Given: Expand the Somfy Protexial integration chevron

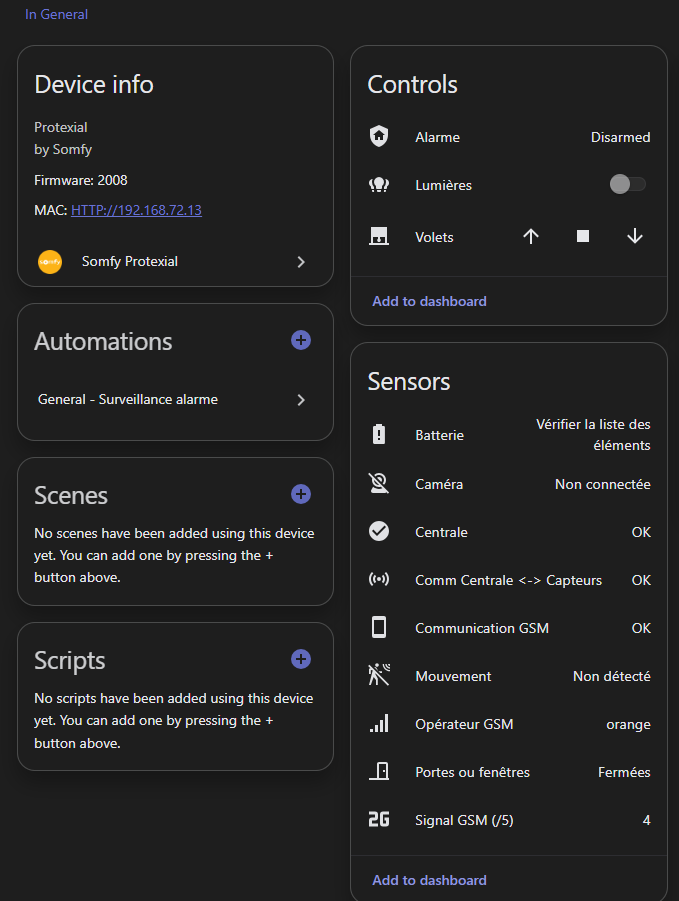Looking at the screenshot, I should coord(301,262).
